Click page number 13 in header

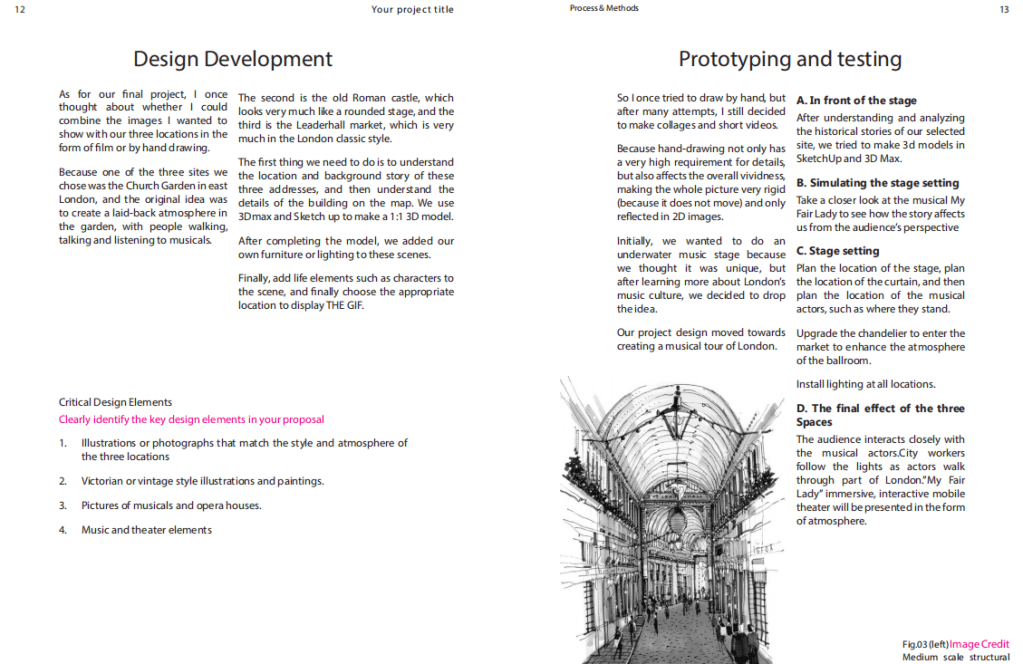point(1003,9)
